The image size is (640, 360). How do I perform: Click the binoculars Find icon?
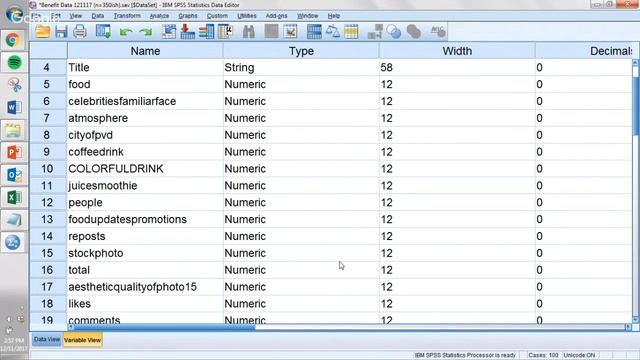click(x=249, y=31)
